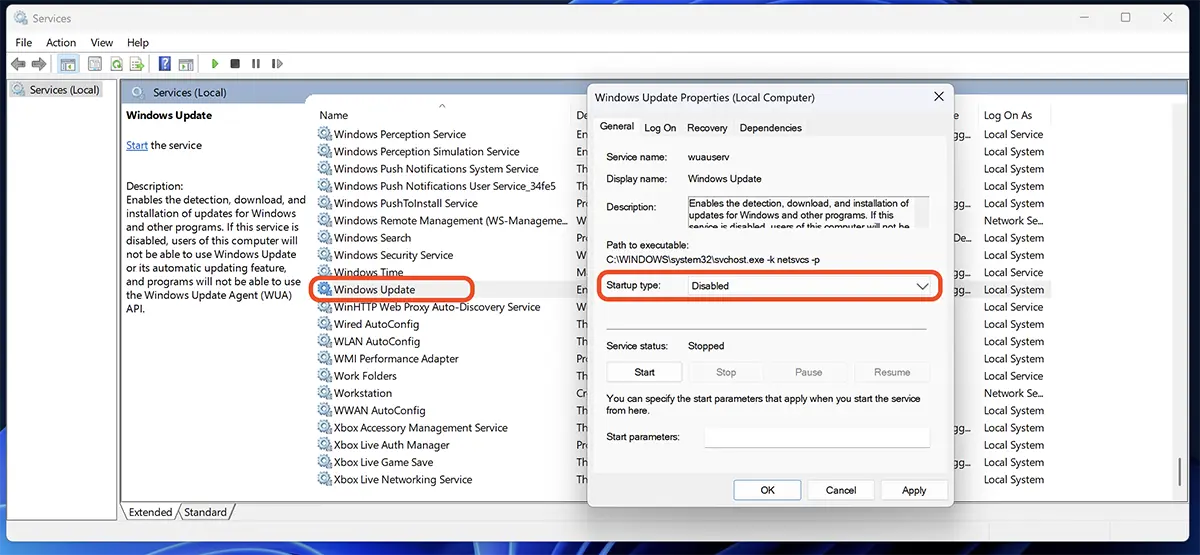This screenshot has height=555, width=1200.
Task: Click the Description box scrollbar in the dialog
Action: coord(923,213)
